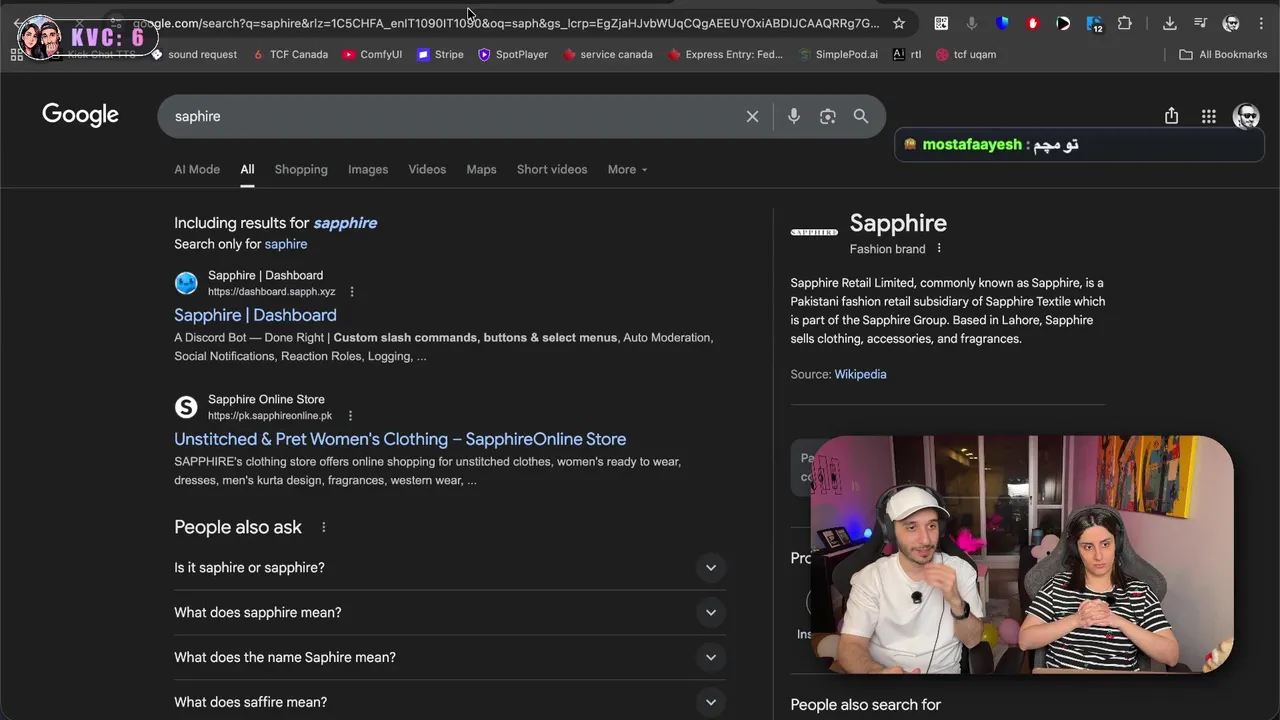Click the pk.sapphireonline.pk URL text

[x=270, y=416]
